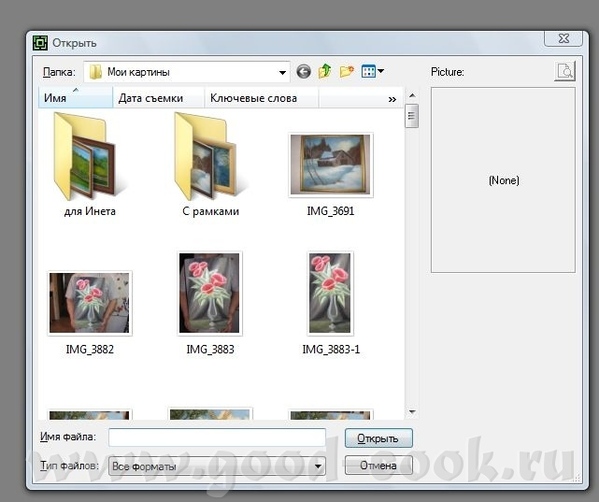Sort by the Имя column header

76,98
